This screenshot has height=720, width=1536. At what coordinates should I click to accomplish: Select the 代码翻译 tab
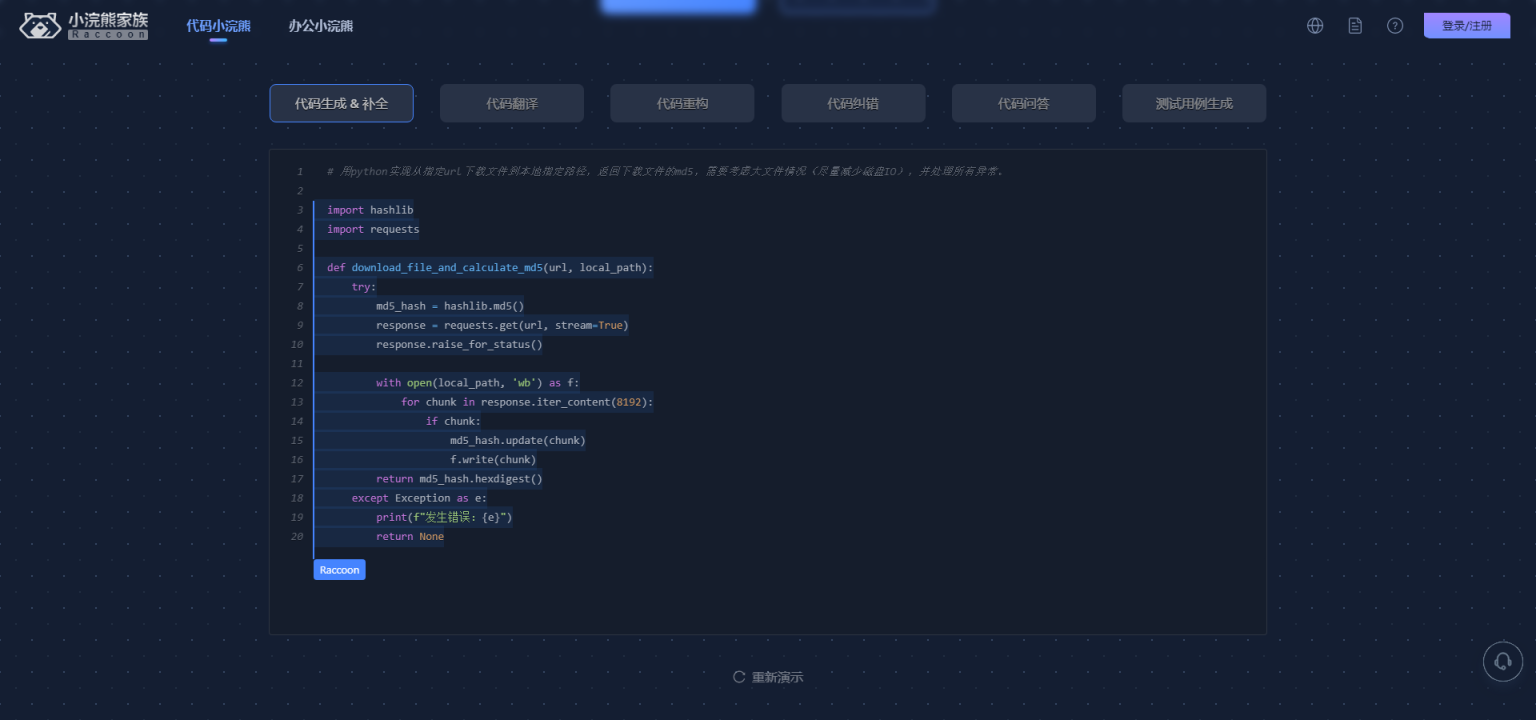coord(512,103)
